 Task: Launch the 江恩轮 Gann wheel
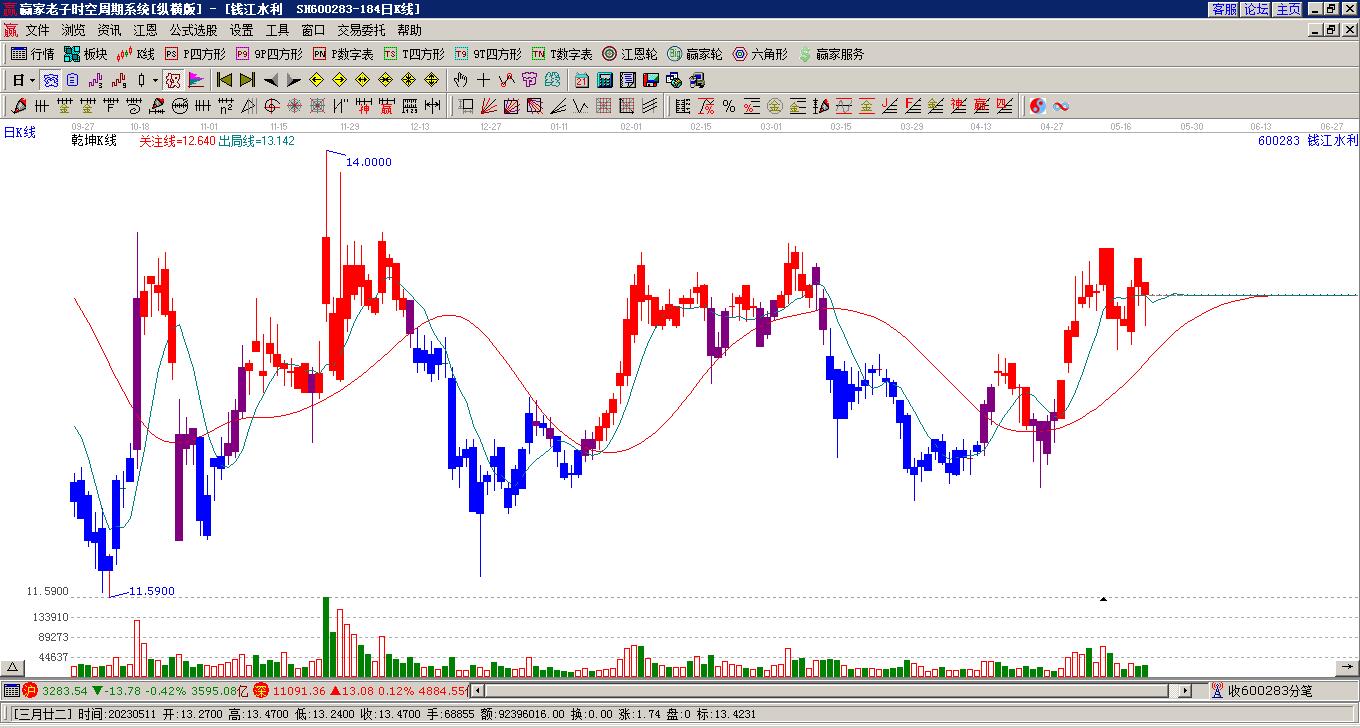click(630, 54)
